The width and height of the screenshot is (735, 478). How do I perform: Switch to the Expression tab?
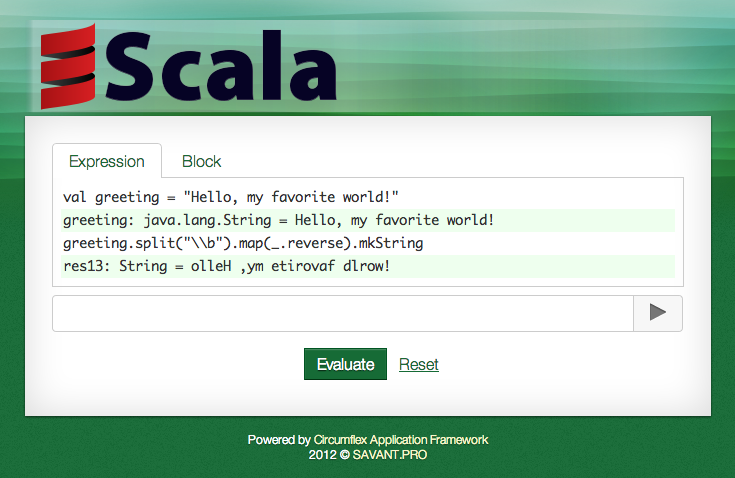(106, 161)
